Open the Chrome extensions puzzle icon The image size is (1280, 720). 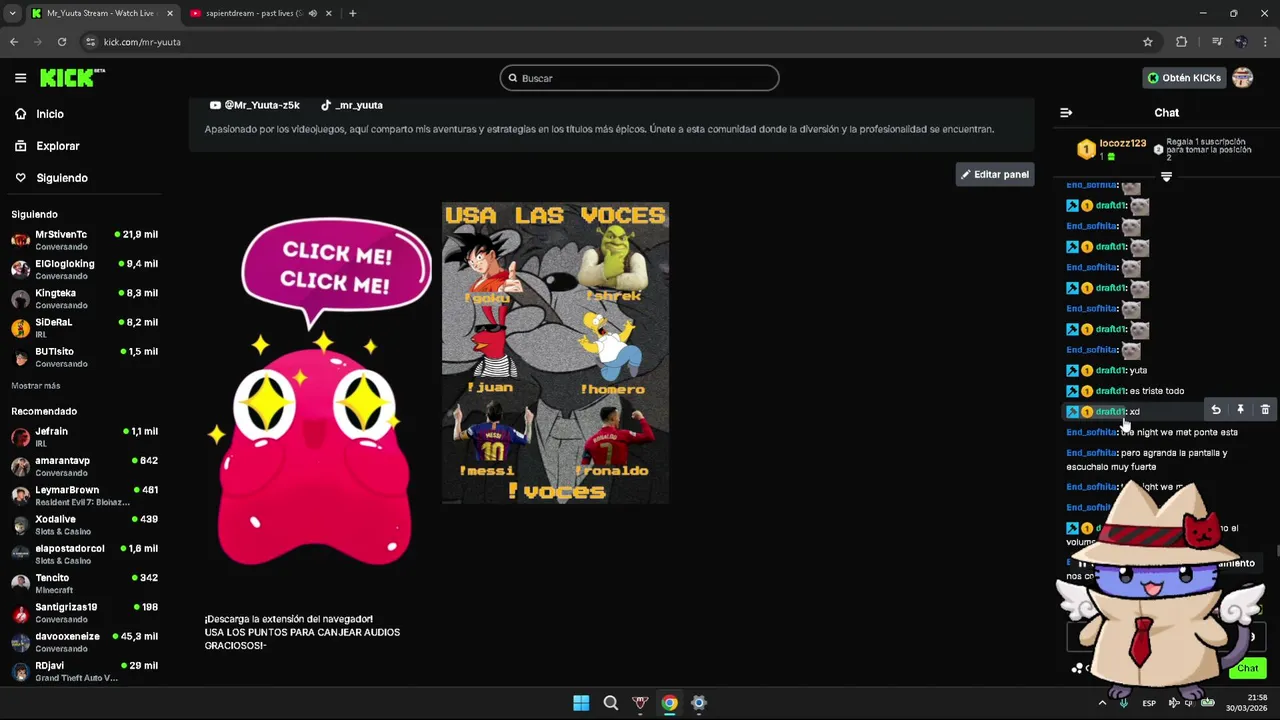[x=1181, y=42]
